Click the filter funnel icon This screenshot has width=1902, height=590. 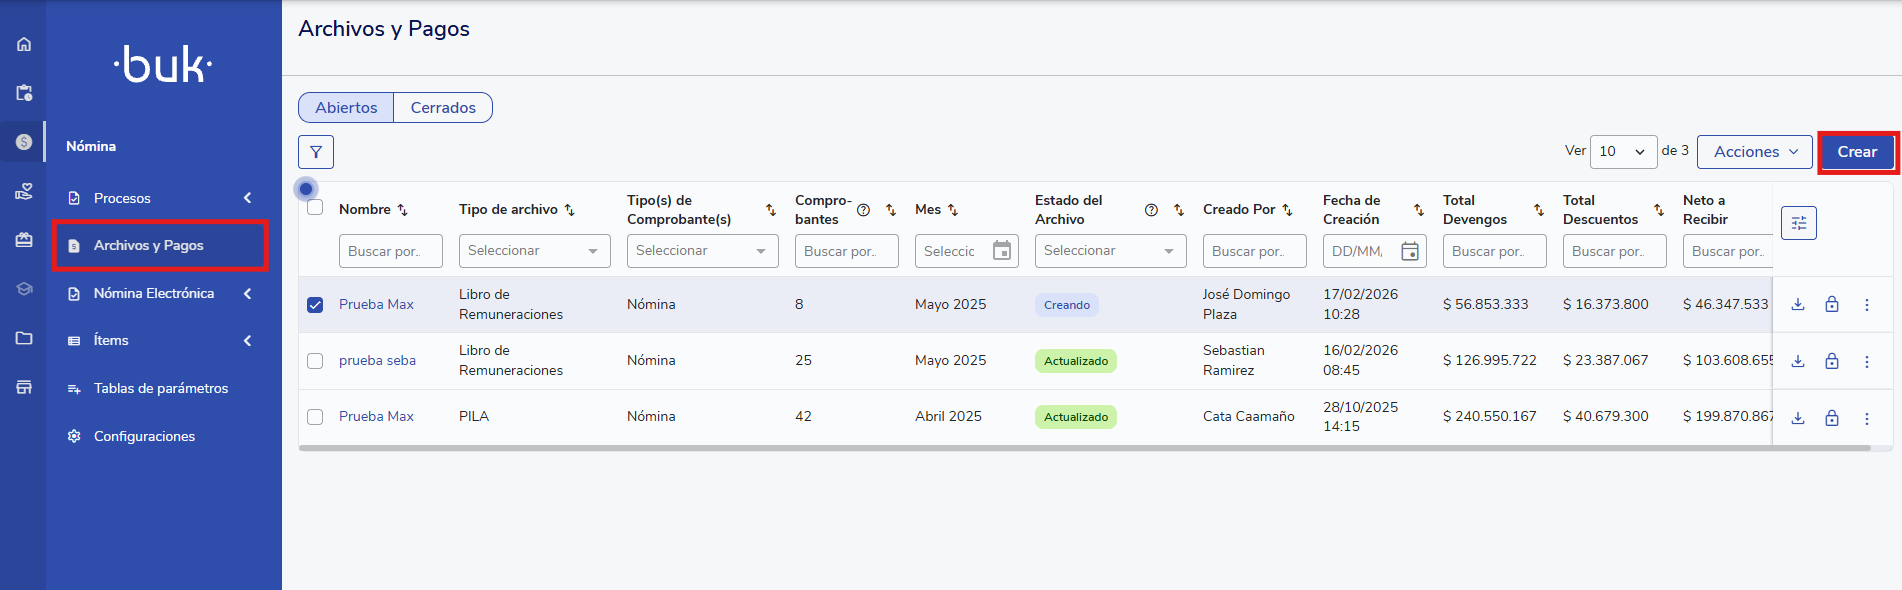tap(316, 152)
